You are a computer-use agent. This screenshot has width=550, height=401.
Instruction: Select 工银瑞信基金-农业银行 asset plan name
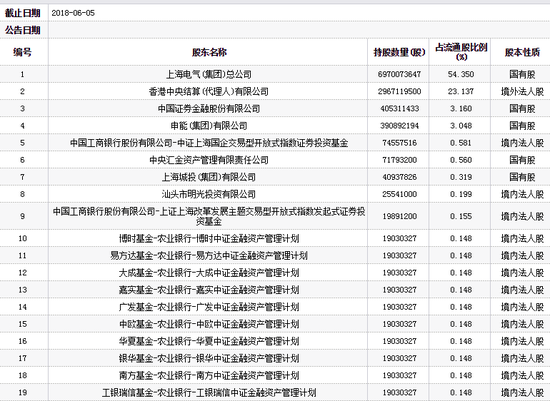pyautogui.click(x=209, y=393)
